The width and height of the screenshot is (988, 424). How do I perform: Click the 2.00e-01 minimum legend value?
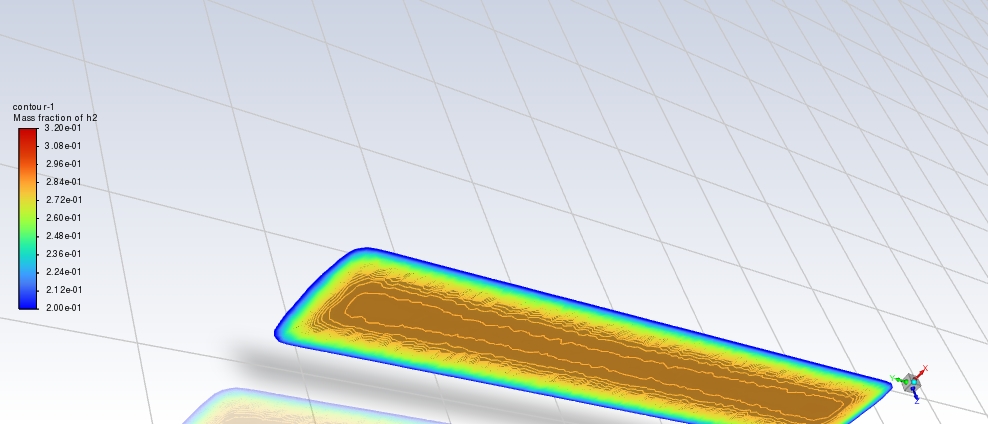coord(64,308)
